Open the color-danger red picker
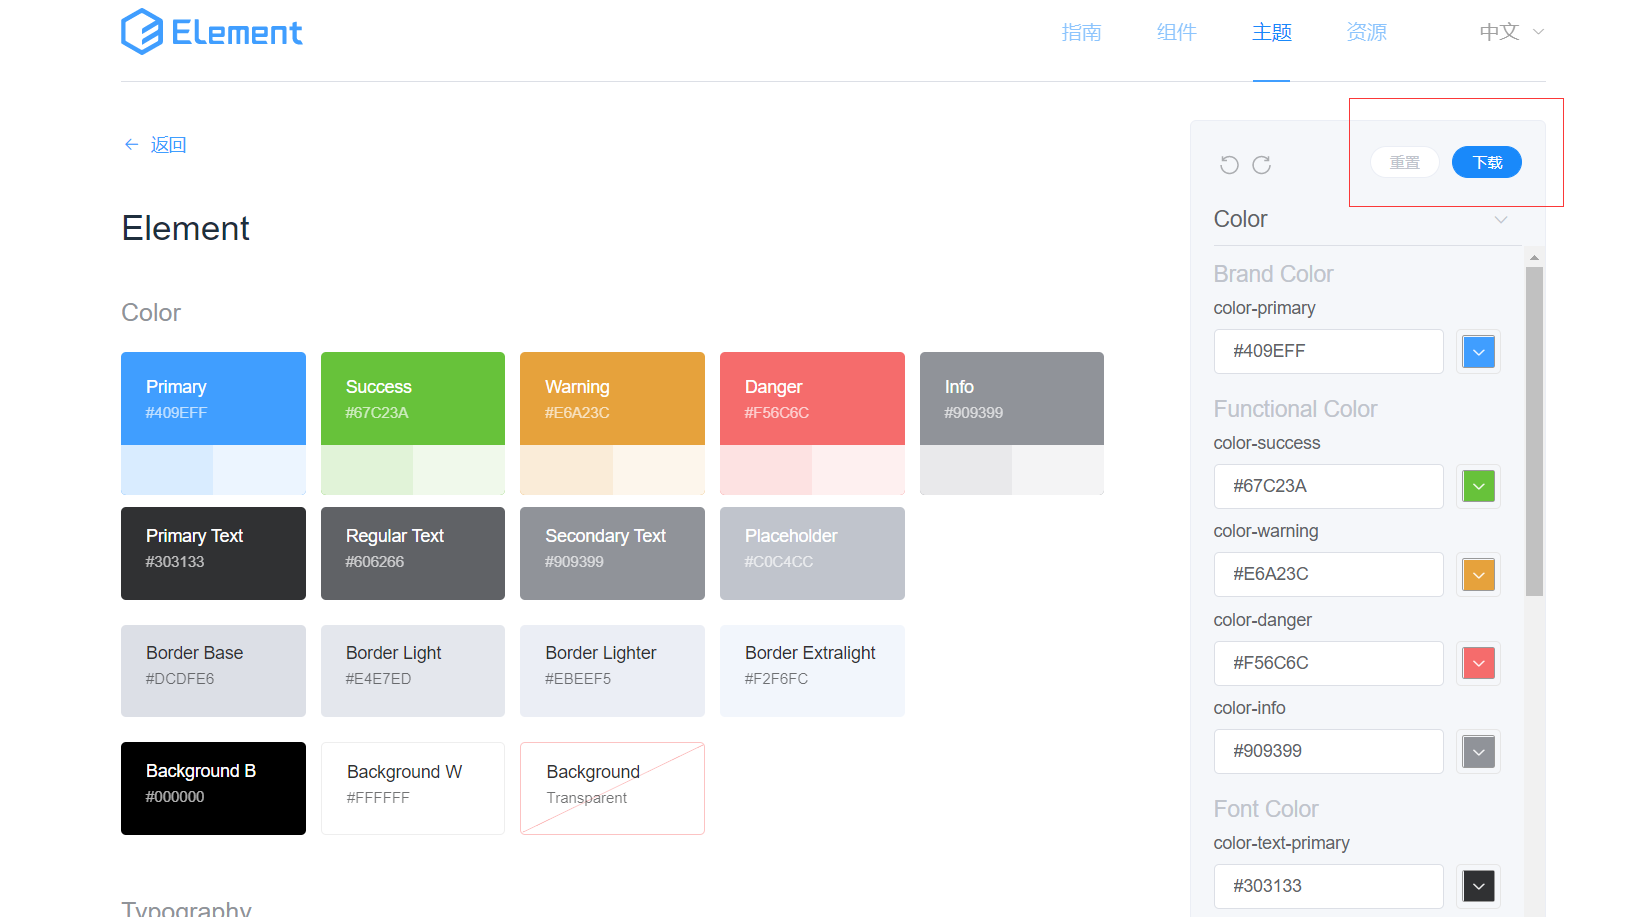 (x=1478, y=663)
